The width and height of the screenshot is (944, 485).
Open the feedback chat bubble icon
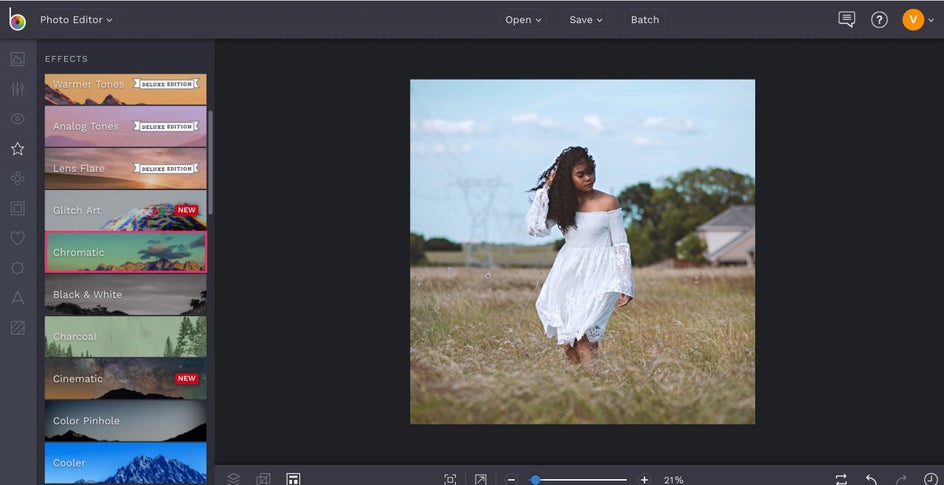pyautogui.click(x=846, y=20)
